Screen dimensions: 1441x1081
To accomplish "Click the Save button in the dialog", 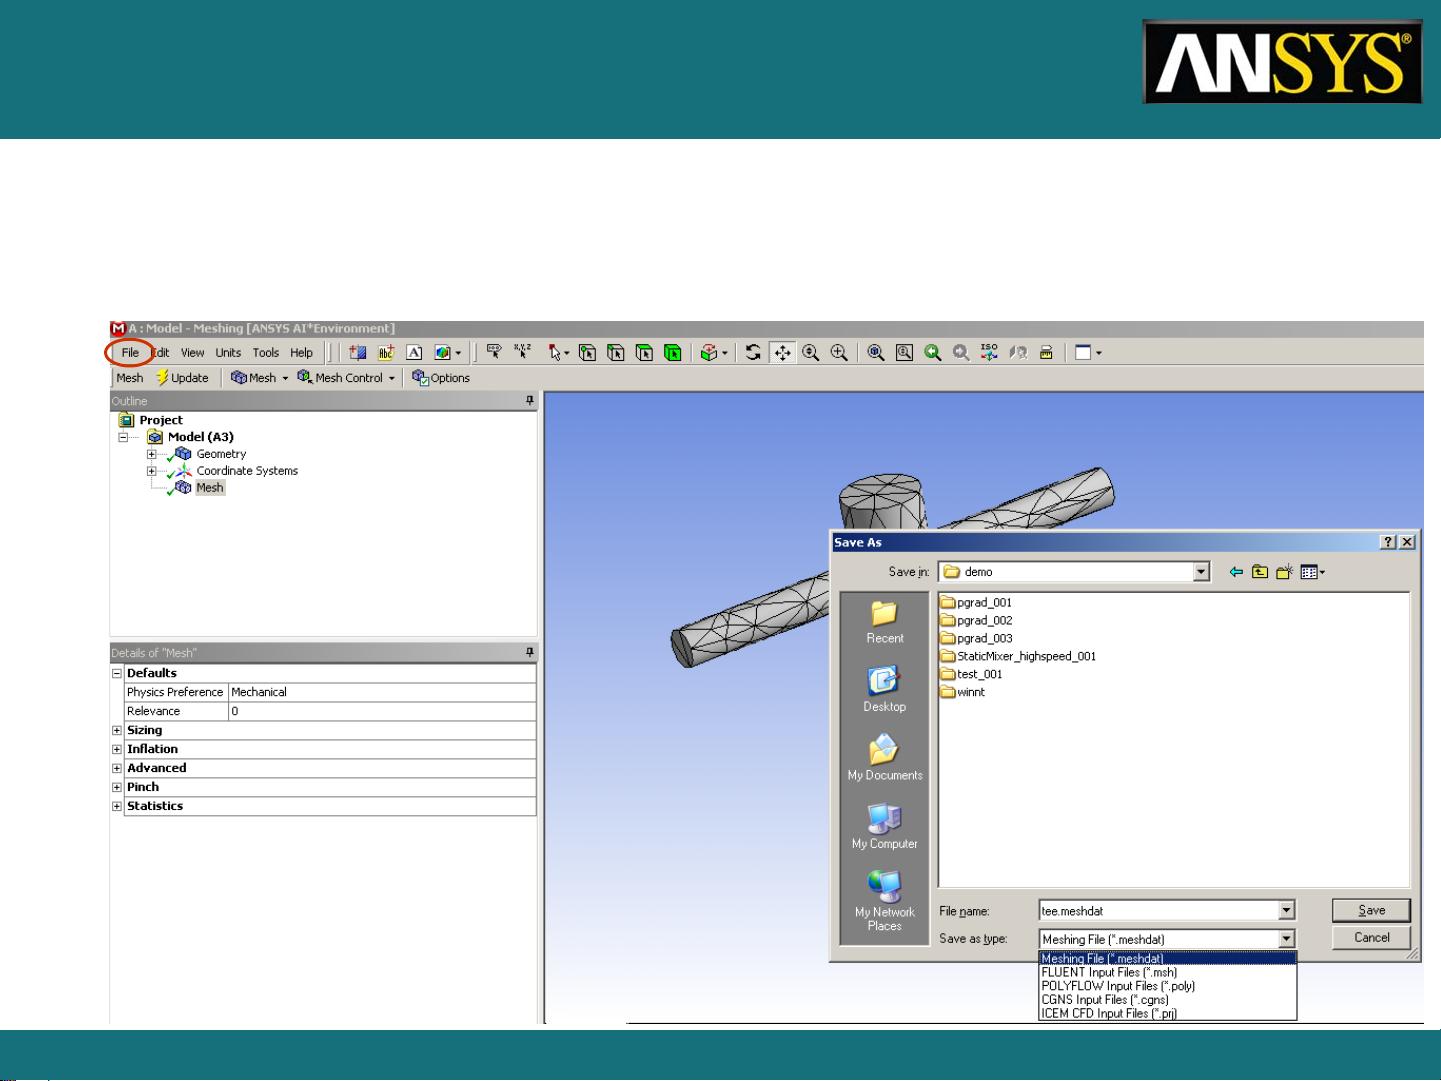I will (x=1370, y=910).
